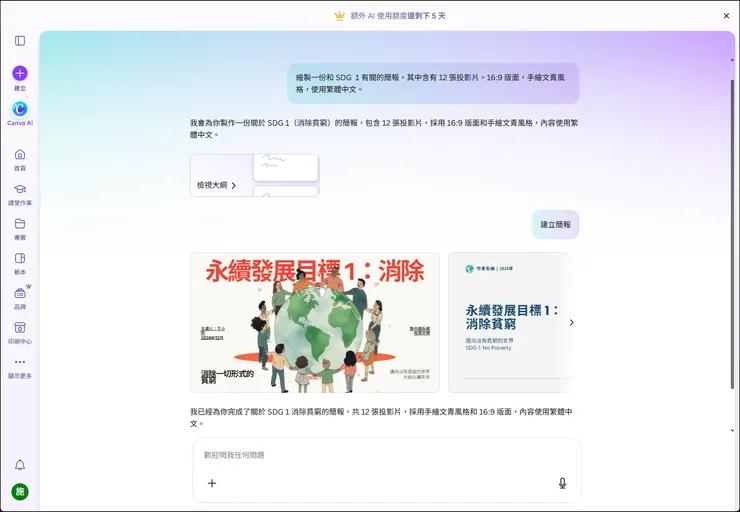740x512 pixels.
Task: Click the plus attachment icon in prompt box
Action: coord(212,483)
